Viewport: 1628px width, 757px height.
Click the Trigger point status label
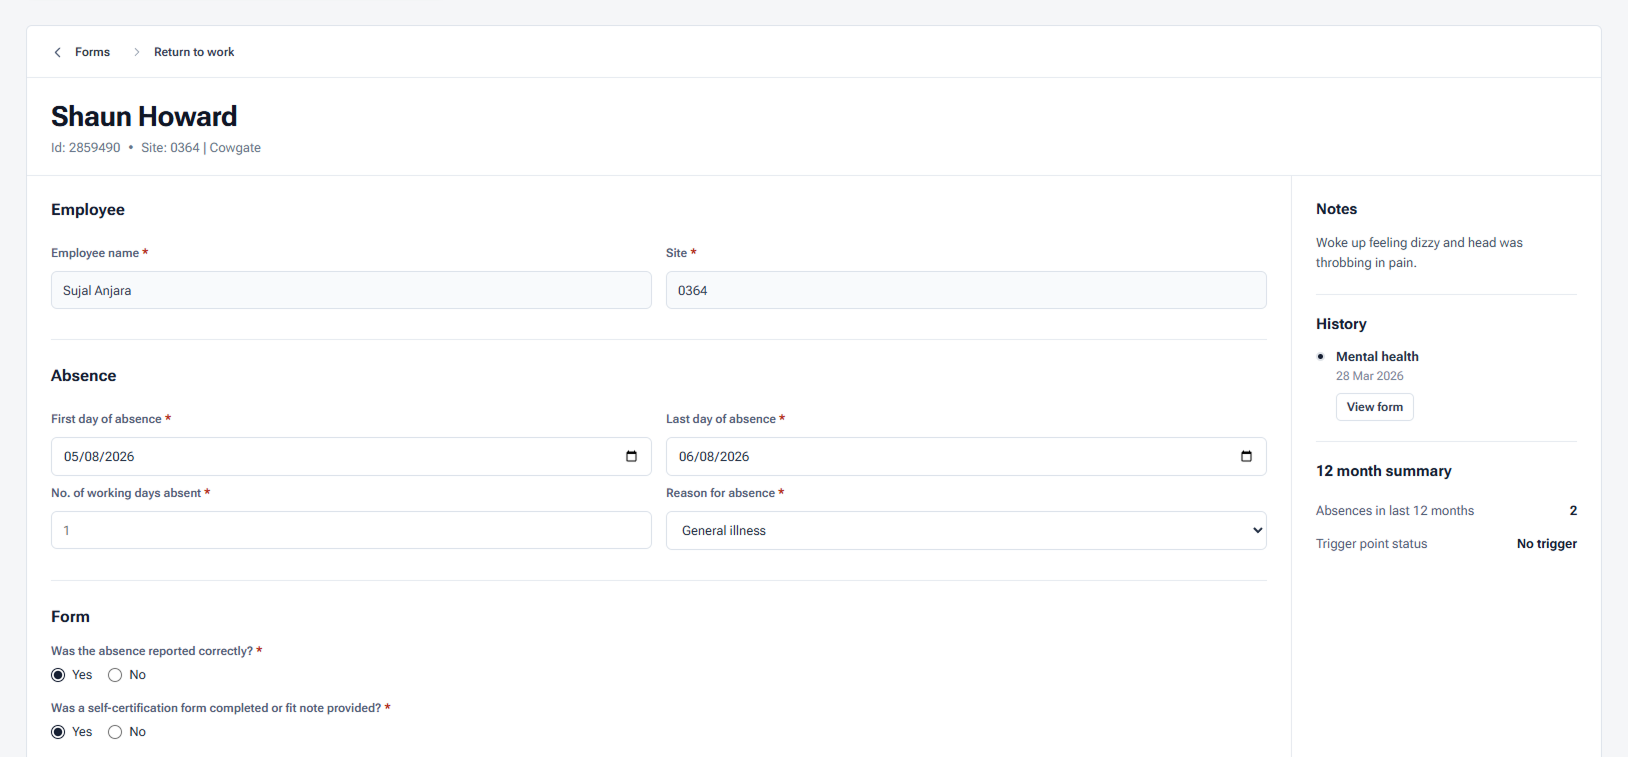(x=1372, y=544)
